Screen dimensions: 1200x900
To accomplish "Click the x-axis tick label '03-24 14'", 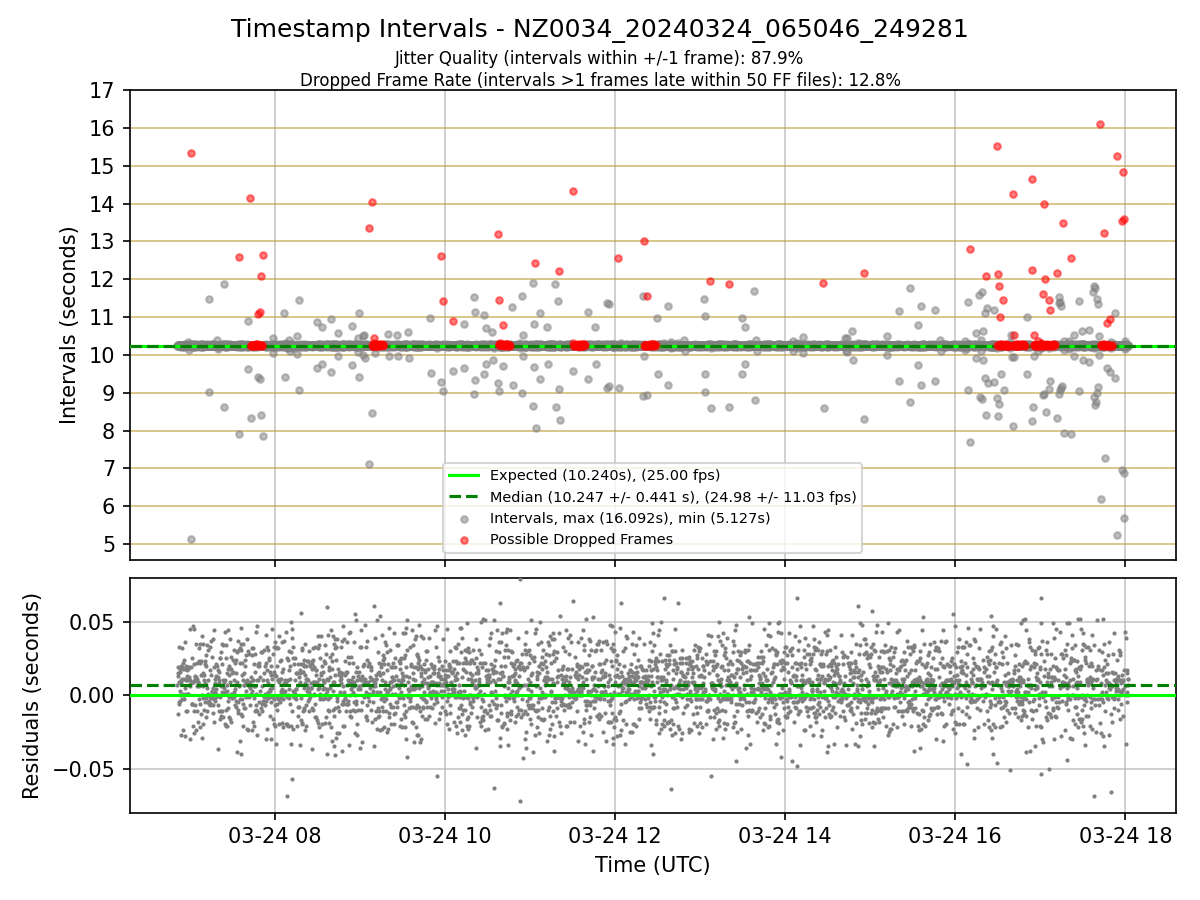I will pyautogui.click(x=785, y=836).
